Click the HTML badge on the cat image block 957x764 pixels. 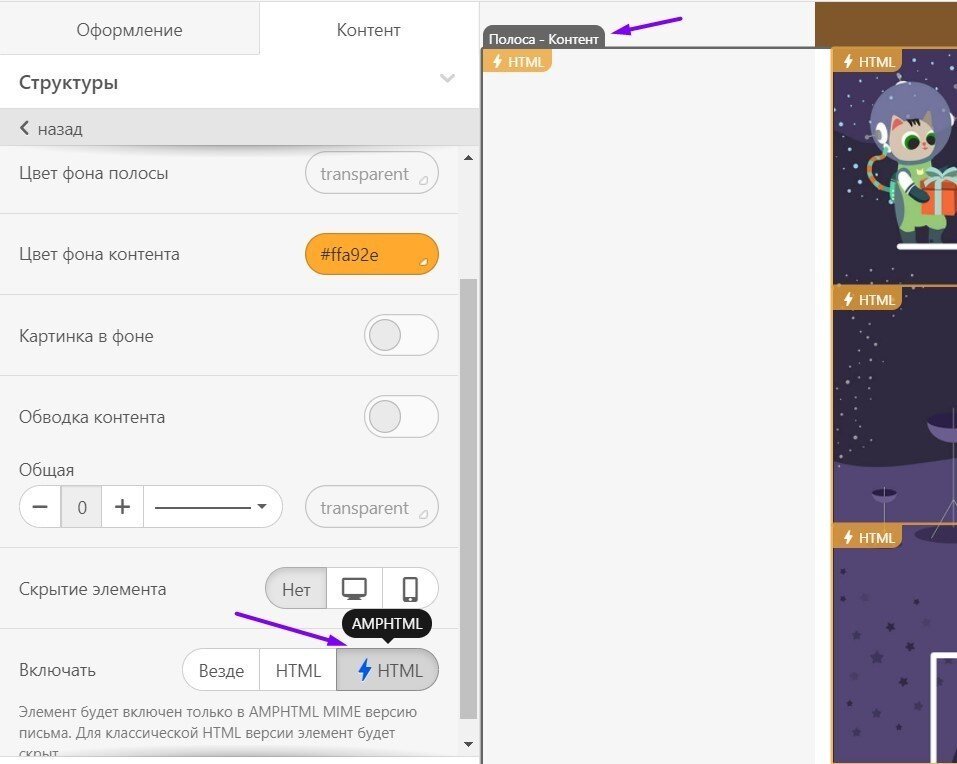pyautogui.click(x=867, y=61)
